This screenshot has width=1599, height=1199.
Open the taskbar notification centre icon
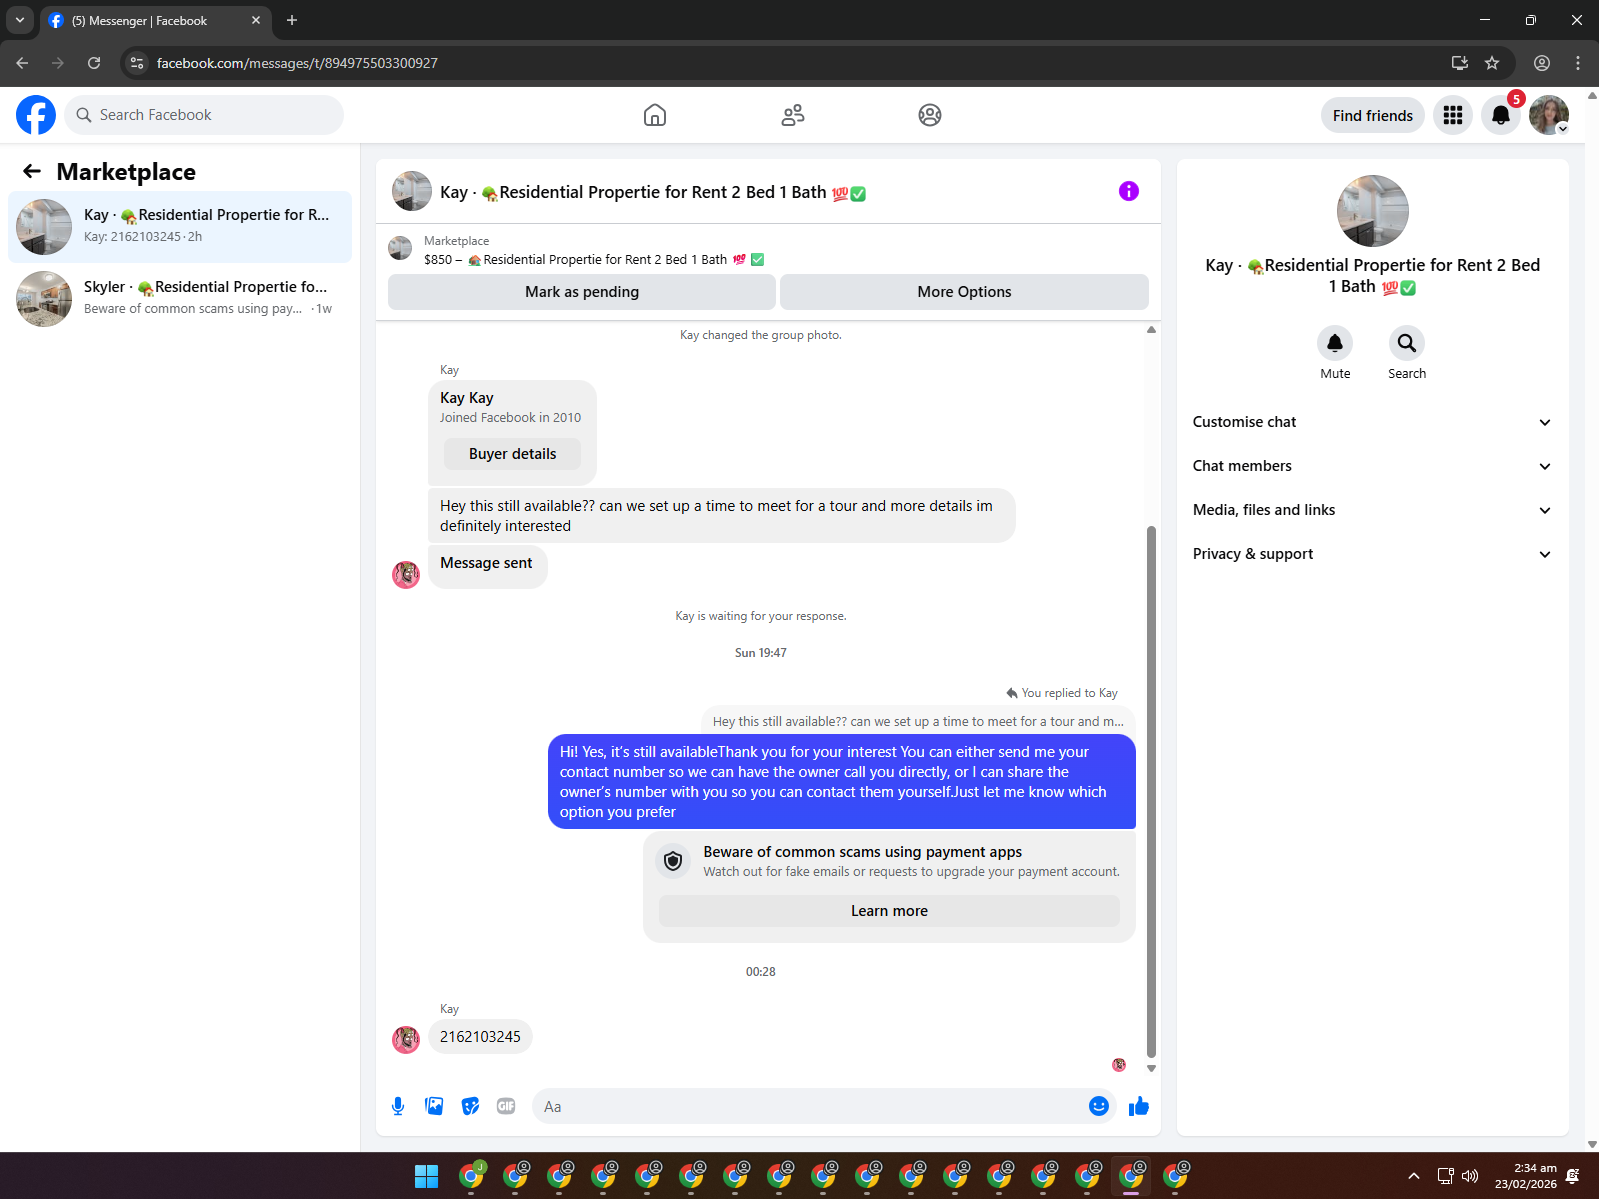[1573, 1176]
